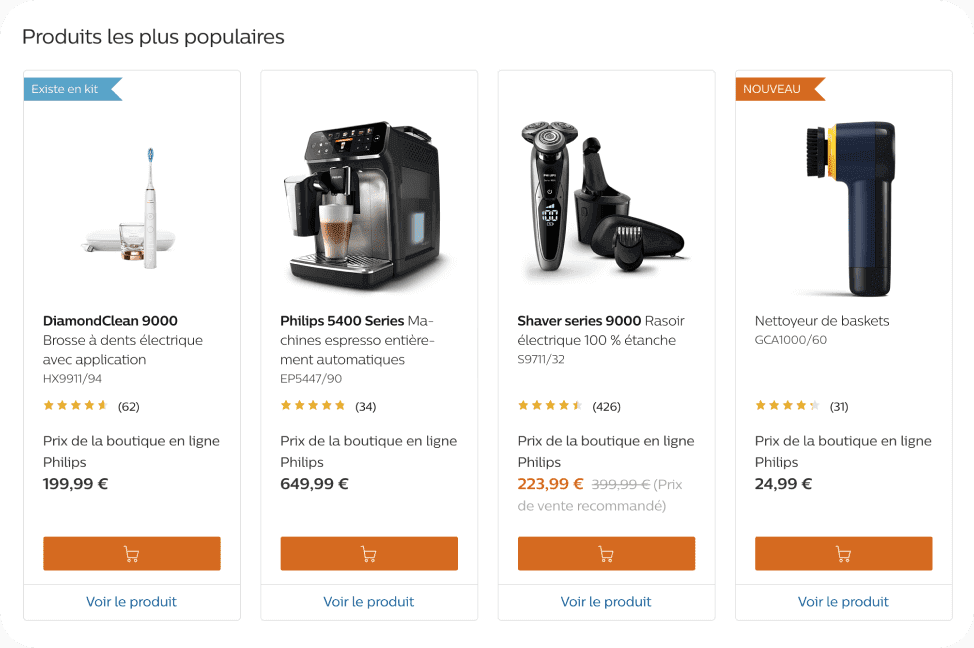Click the star rating for Shaver series 9000

click(x=545, y=405)
